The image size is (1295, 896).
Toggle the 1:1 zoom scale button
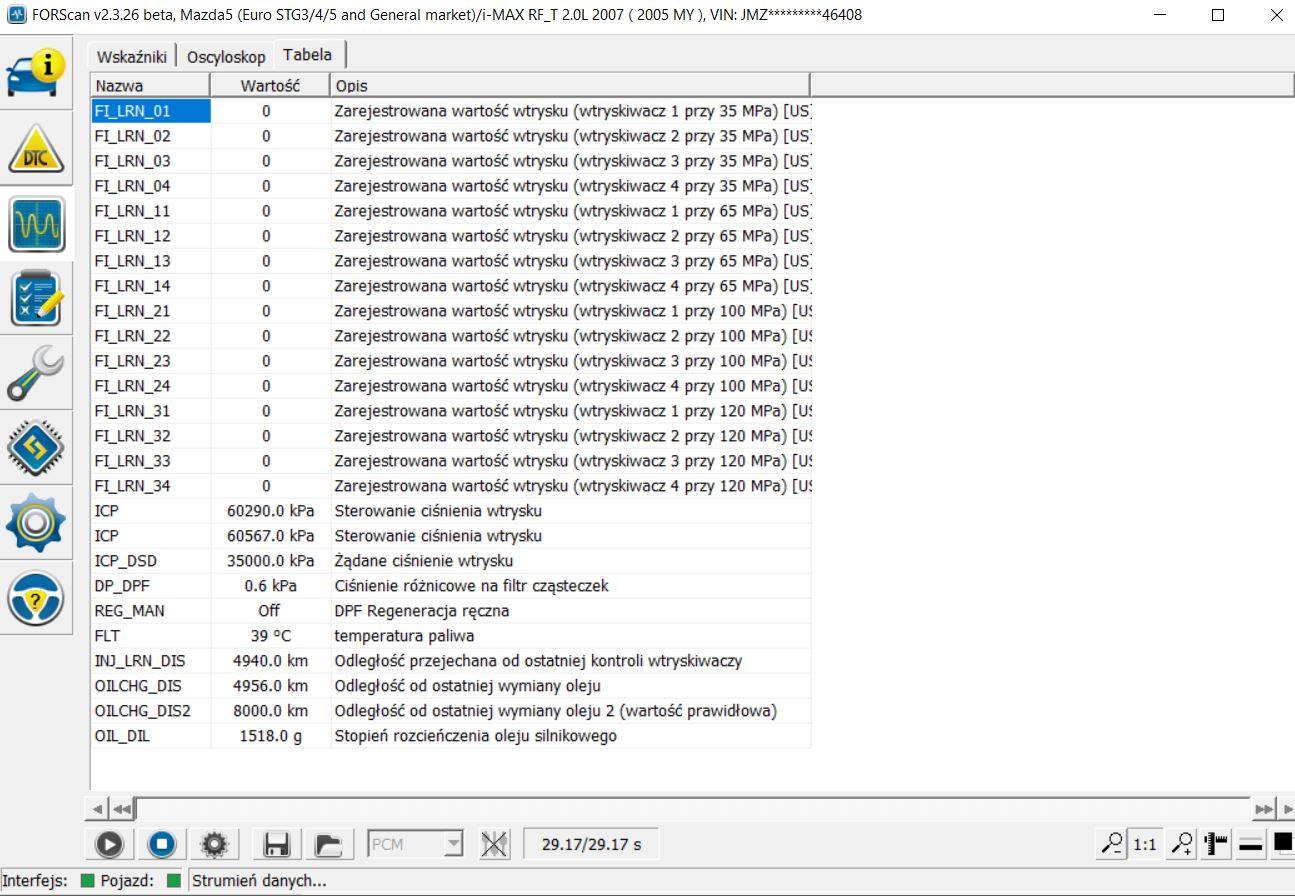(1145, 845)
